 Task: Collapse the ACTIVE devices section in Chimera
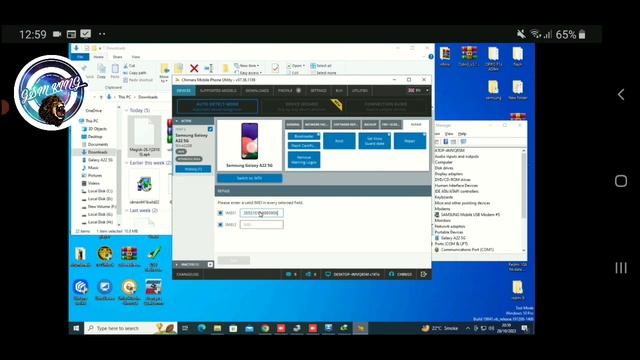(177, 121)
